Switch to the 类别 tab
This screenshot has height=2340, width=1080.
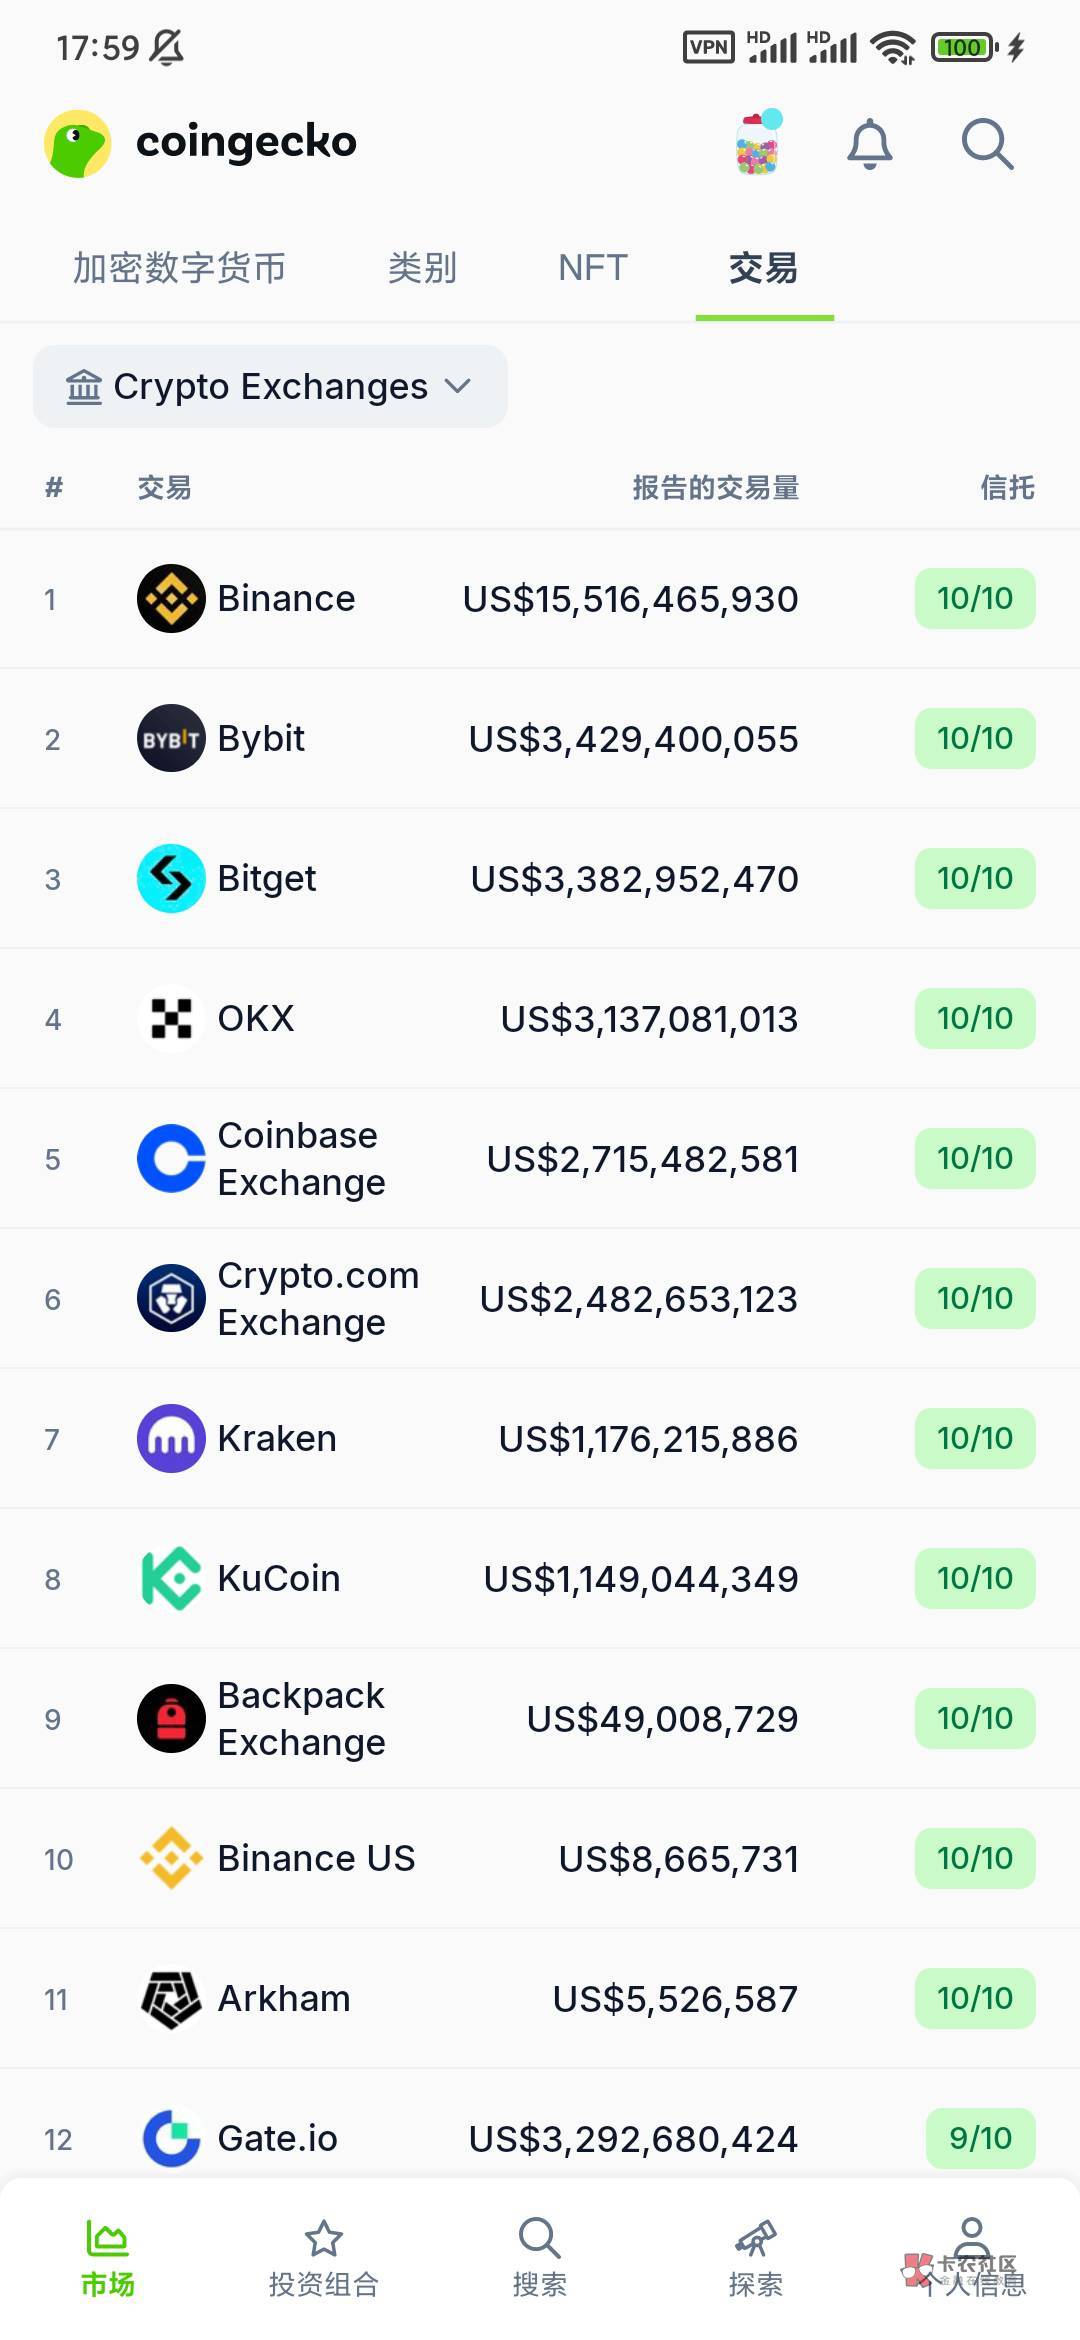click(422, 268)
